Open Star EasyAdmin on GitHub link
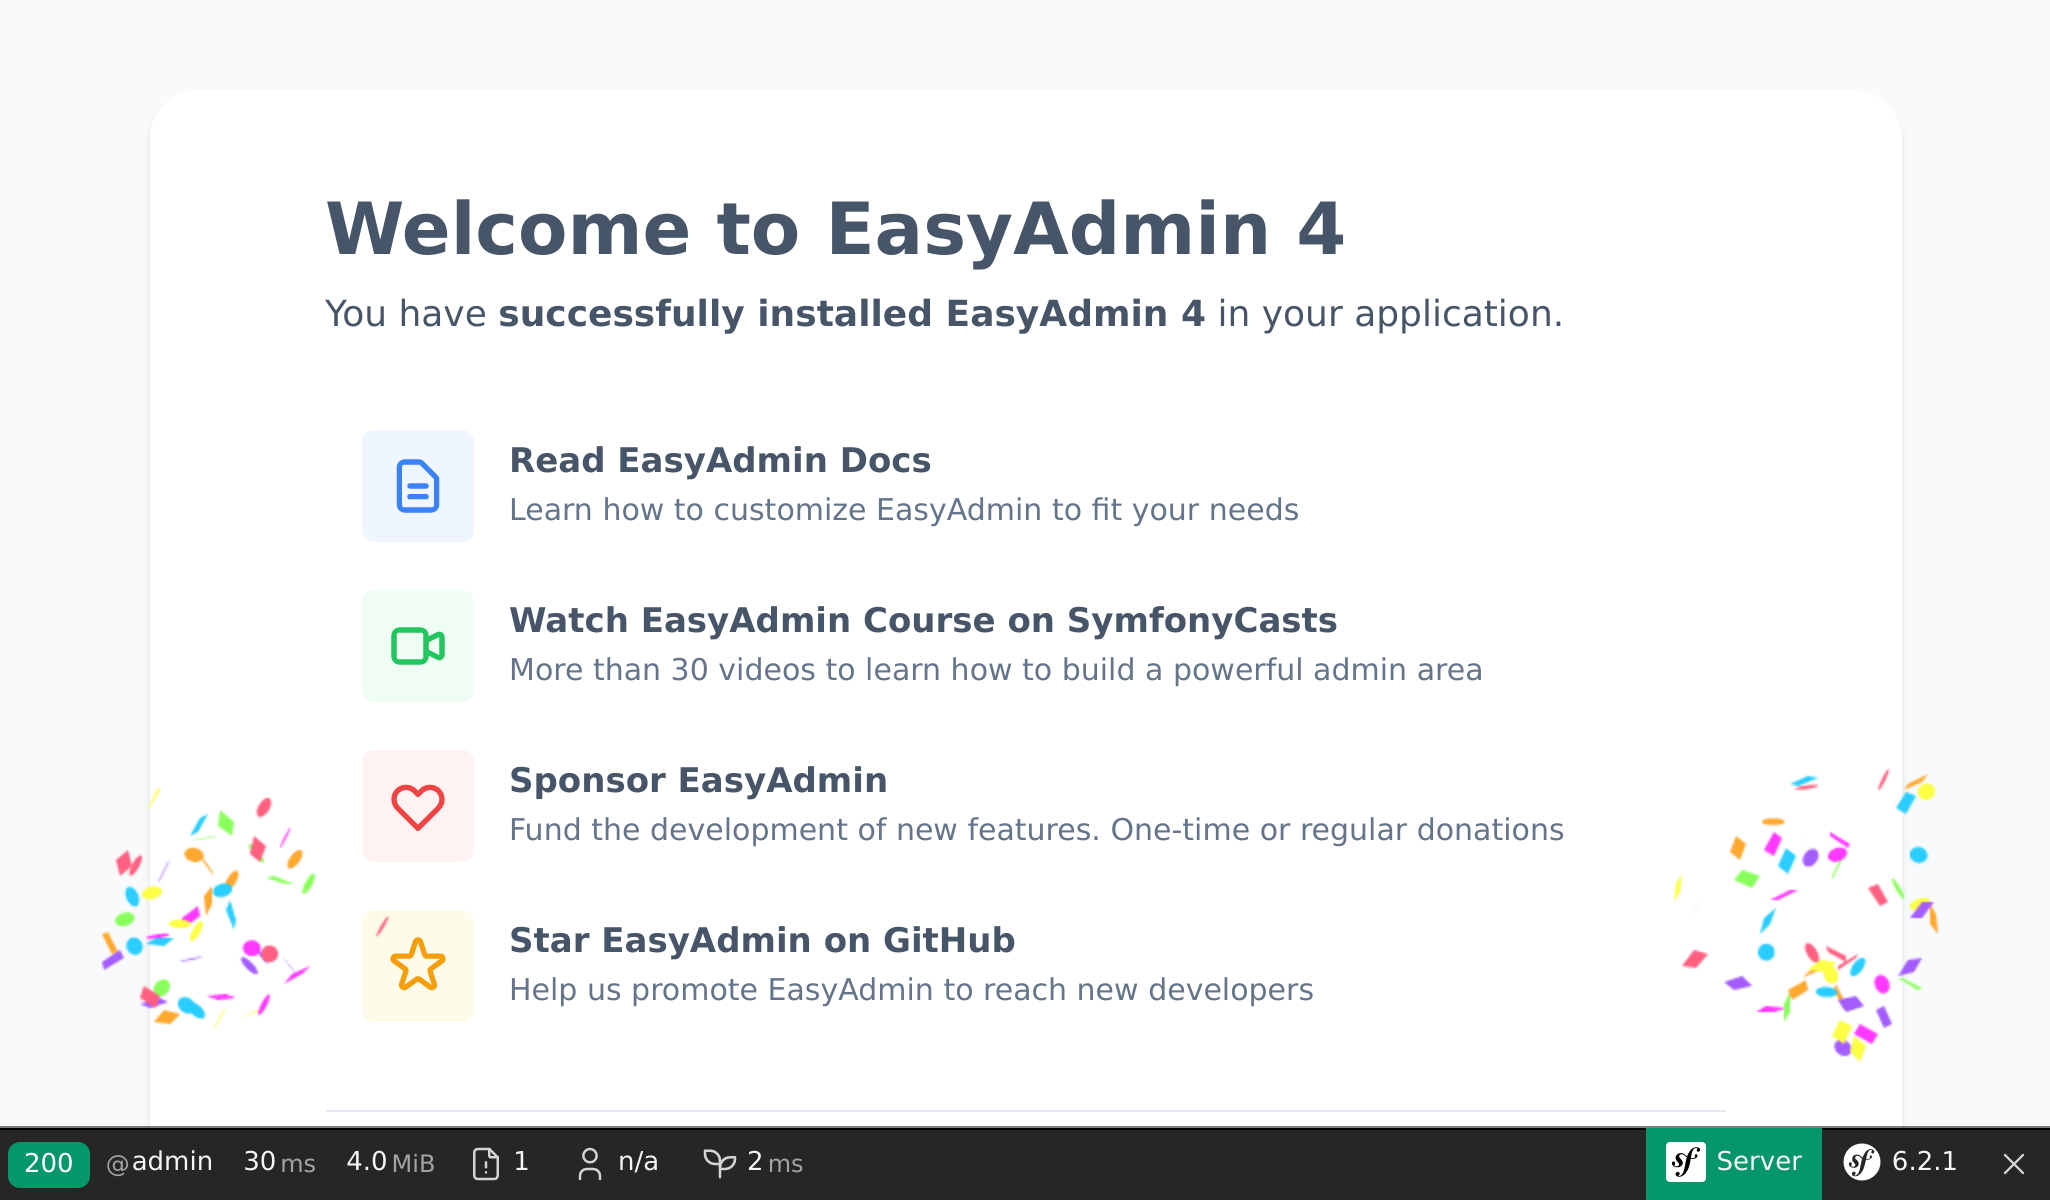Screen dimensions: 2050x1200 point(762,940)
